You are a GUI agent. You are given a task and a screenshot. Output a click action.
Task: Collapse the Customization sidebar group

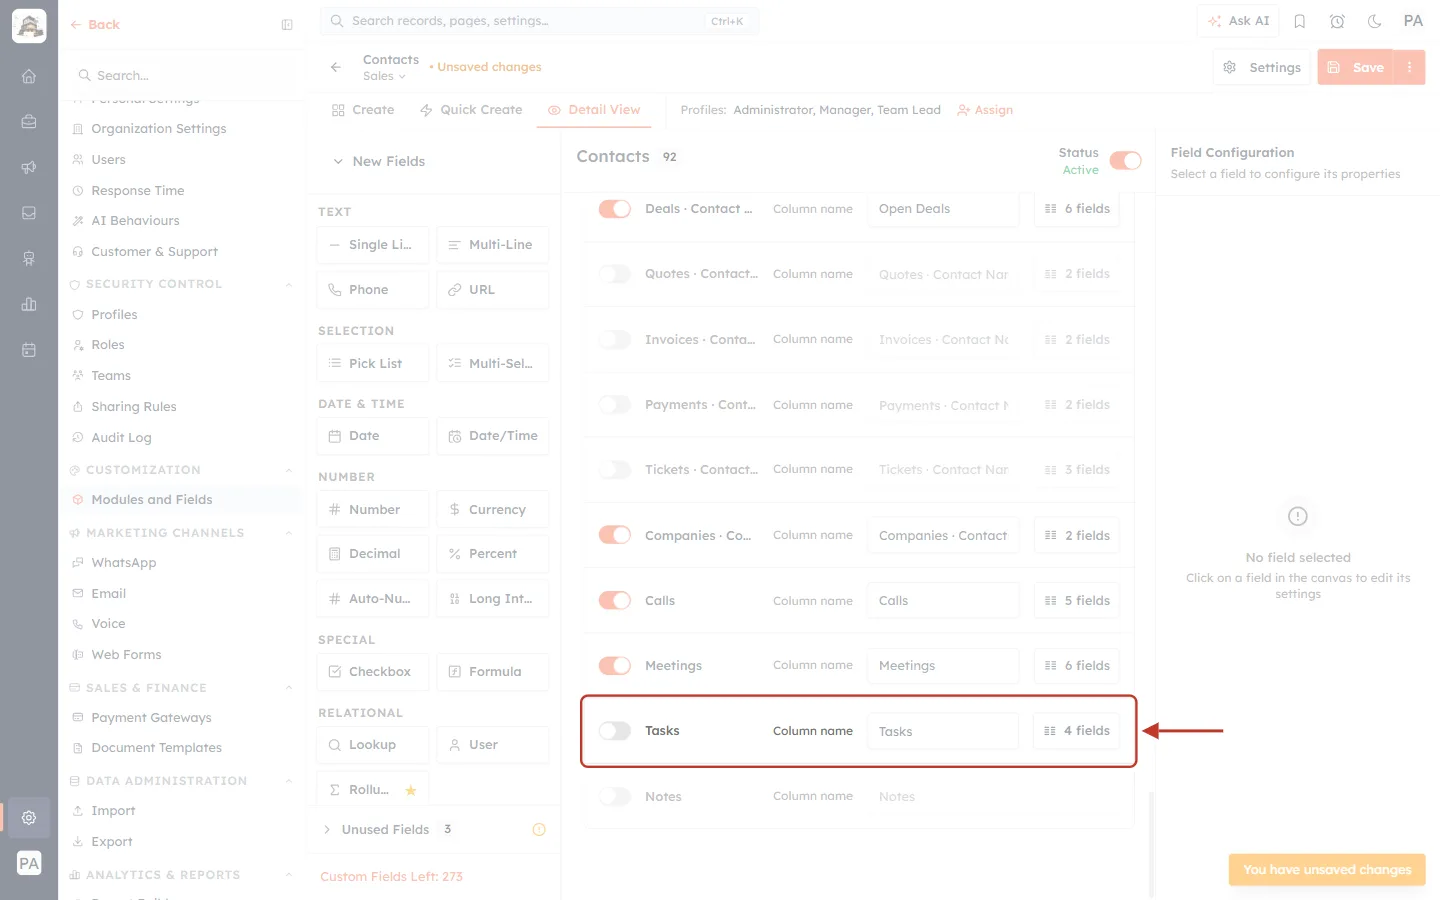pyautogui.click(x=289, y=470)
